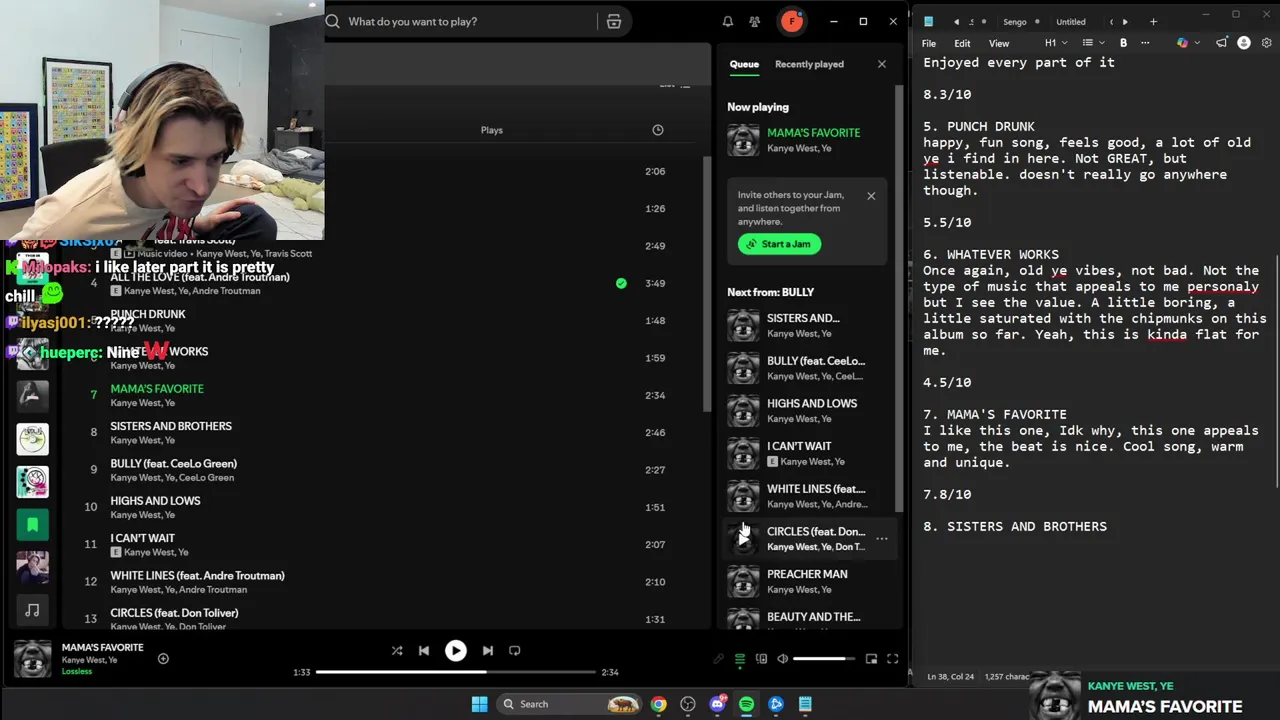The image size is (1280, 720).
Task: Open Friend Activity icon in Spotify
Action: (x=755, y=21)
